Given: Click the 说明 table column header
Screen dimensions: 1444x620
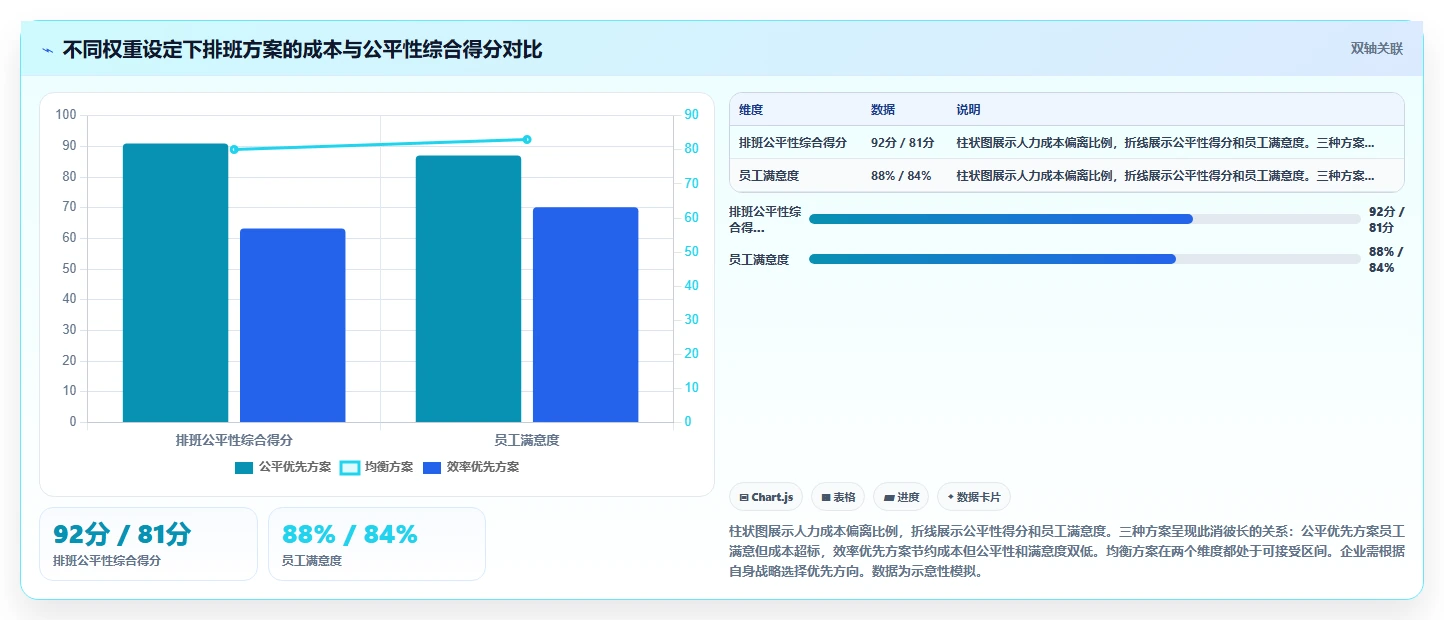Looking at the screenshot, I should coord(968,110).
